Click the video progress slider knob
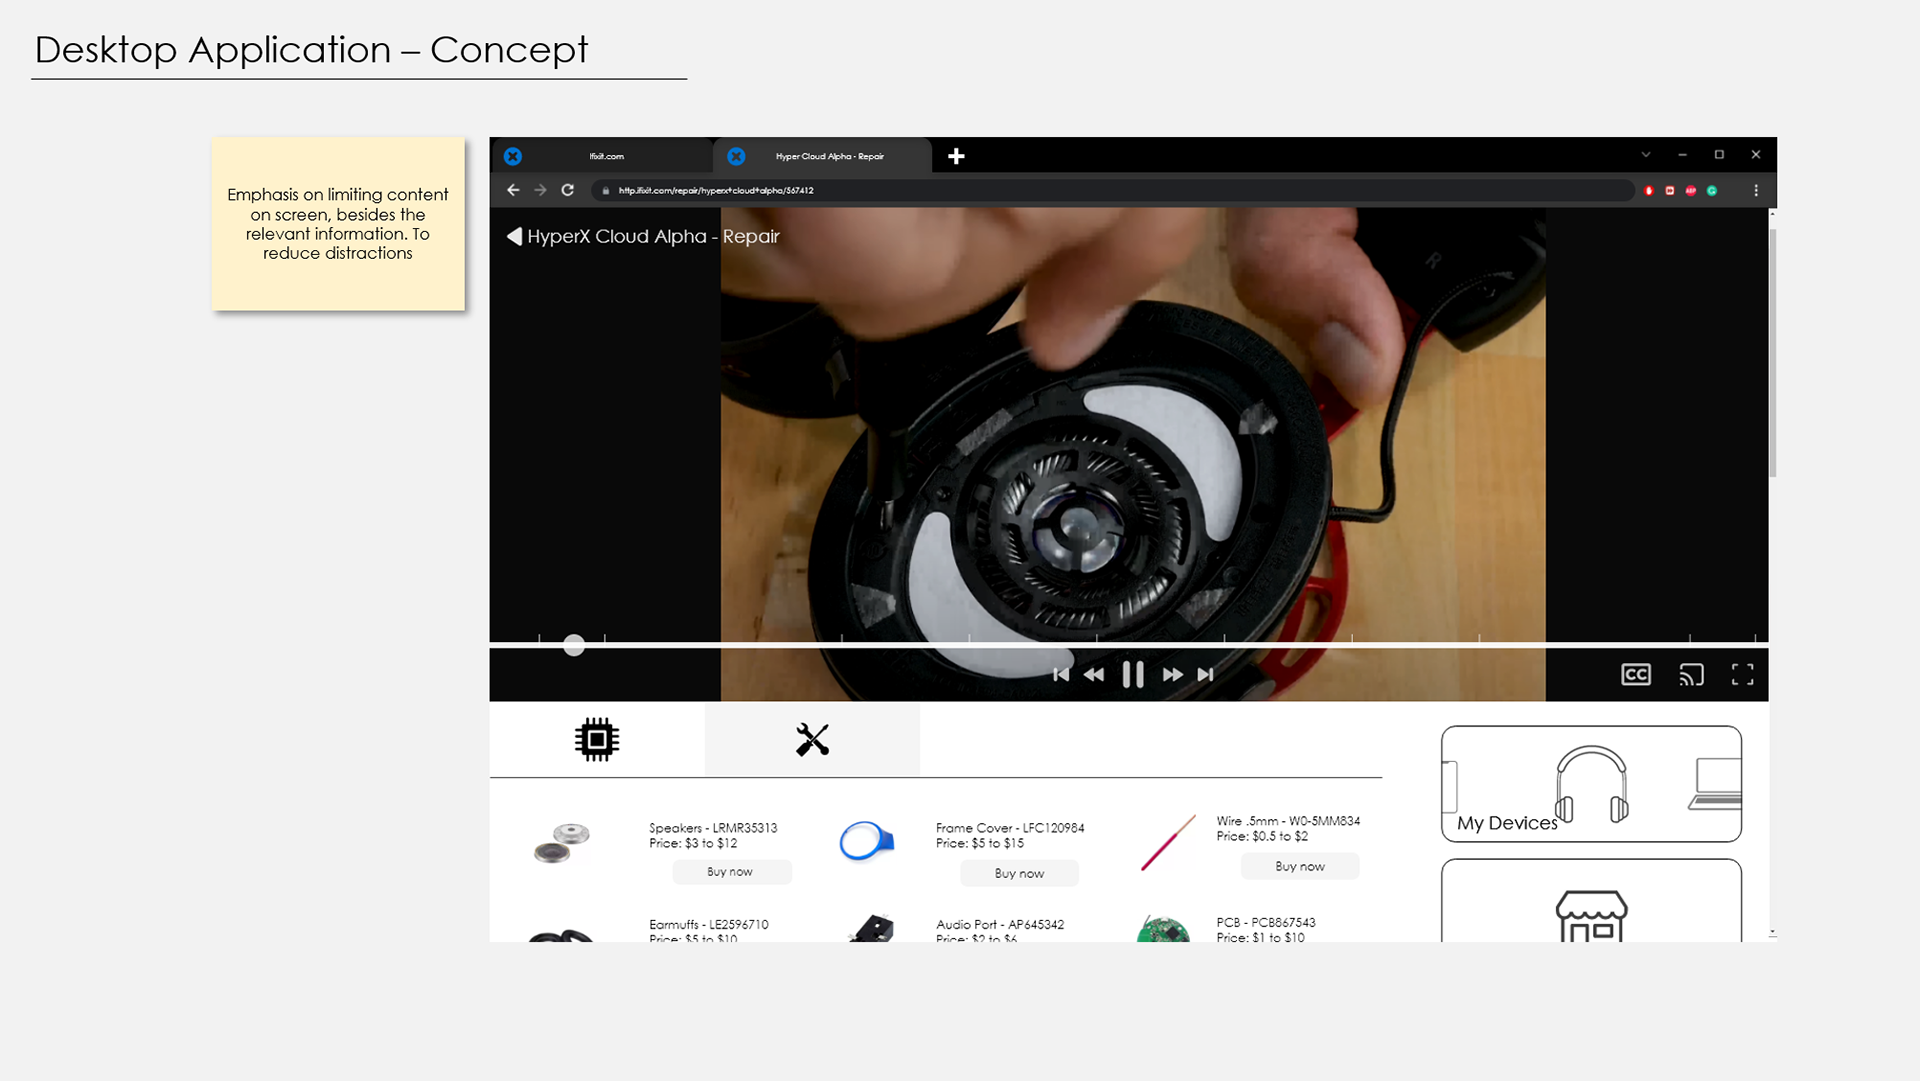Viewport: 1920px width, 1081px height. [x=574, y=646]
